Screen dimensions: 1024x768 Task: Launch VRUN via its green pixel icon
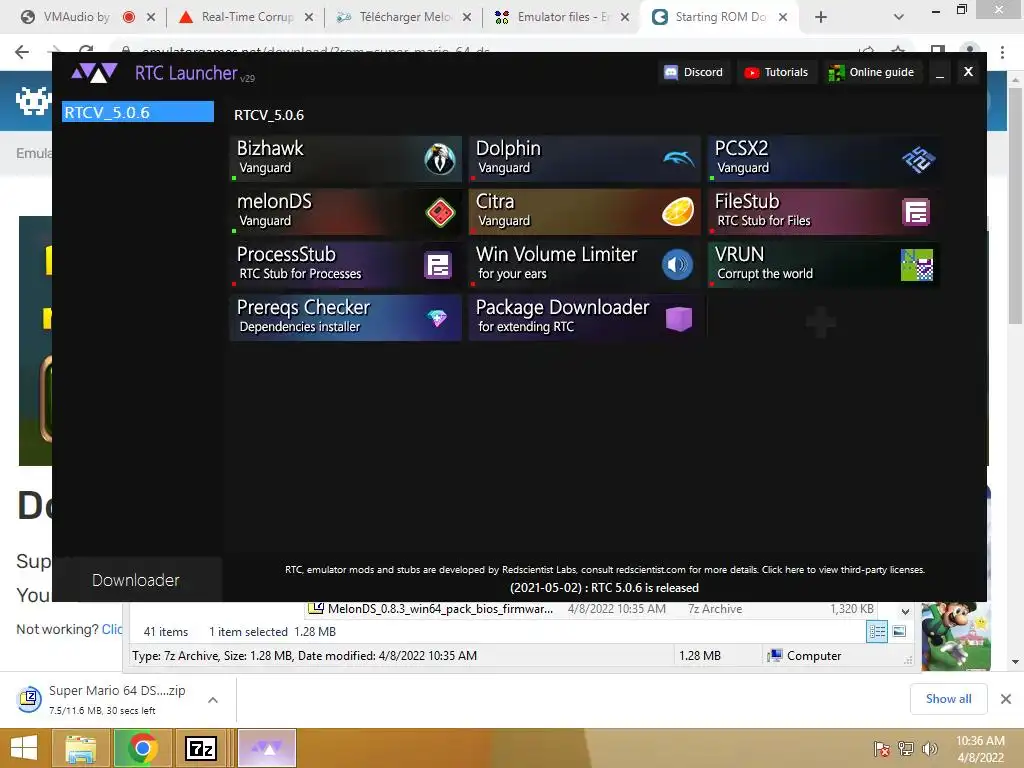(x=917, y=265)
